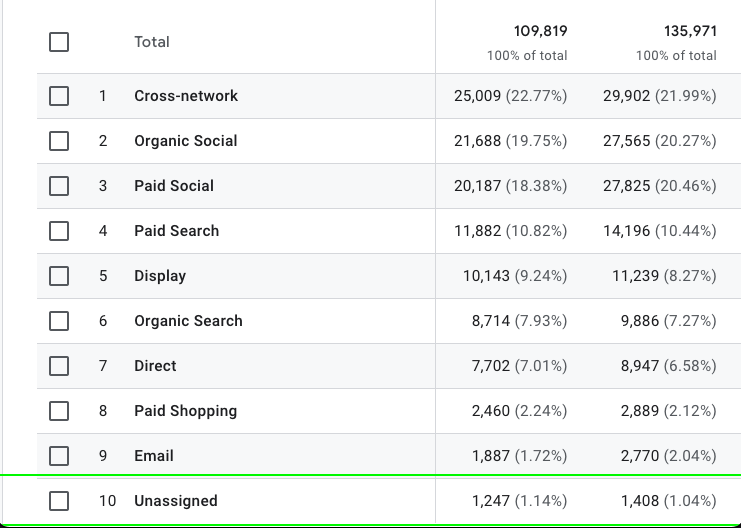
Task: Tick the Paid Shopping row checkbox
Action: click(59, 411)
